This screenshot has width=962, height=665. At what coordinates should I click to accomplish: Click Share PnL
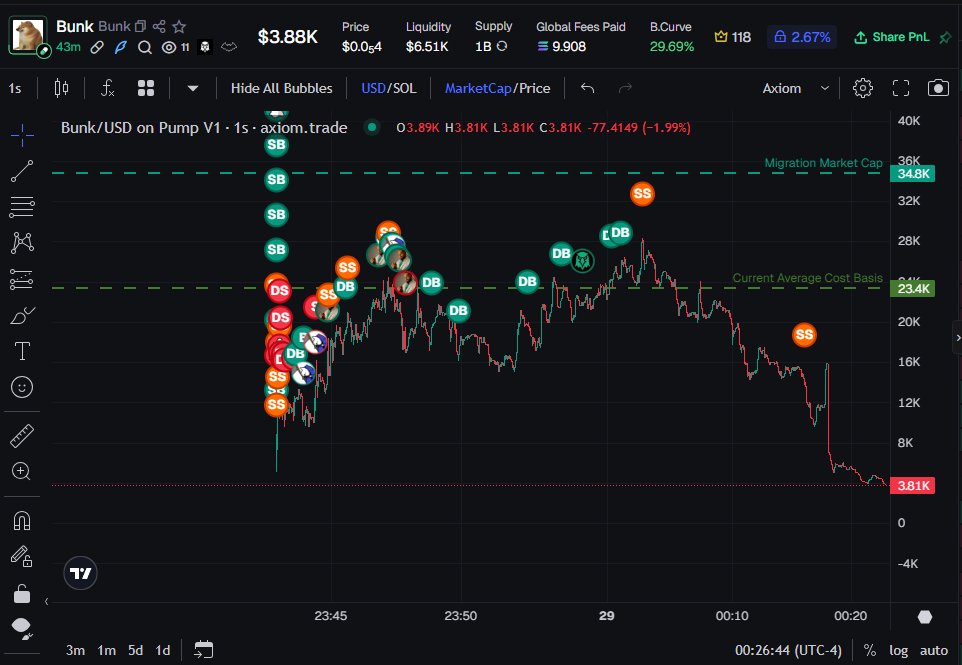coord(891,37)
